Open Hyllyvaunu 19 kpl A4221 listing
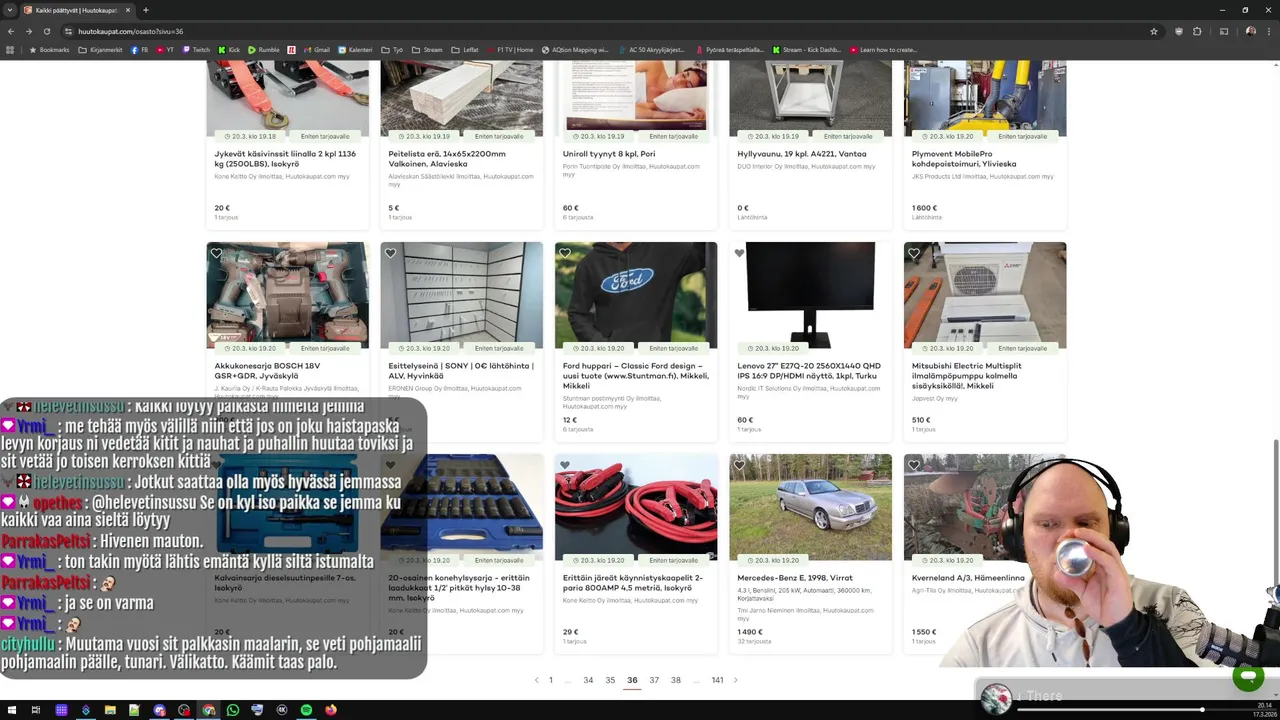Viewport: 1280px width, 720px height. point(802,154)
